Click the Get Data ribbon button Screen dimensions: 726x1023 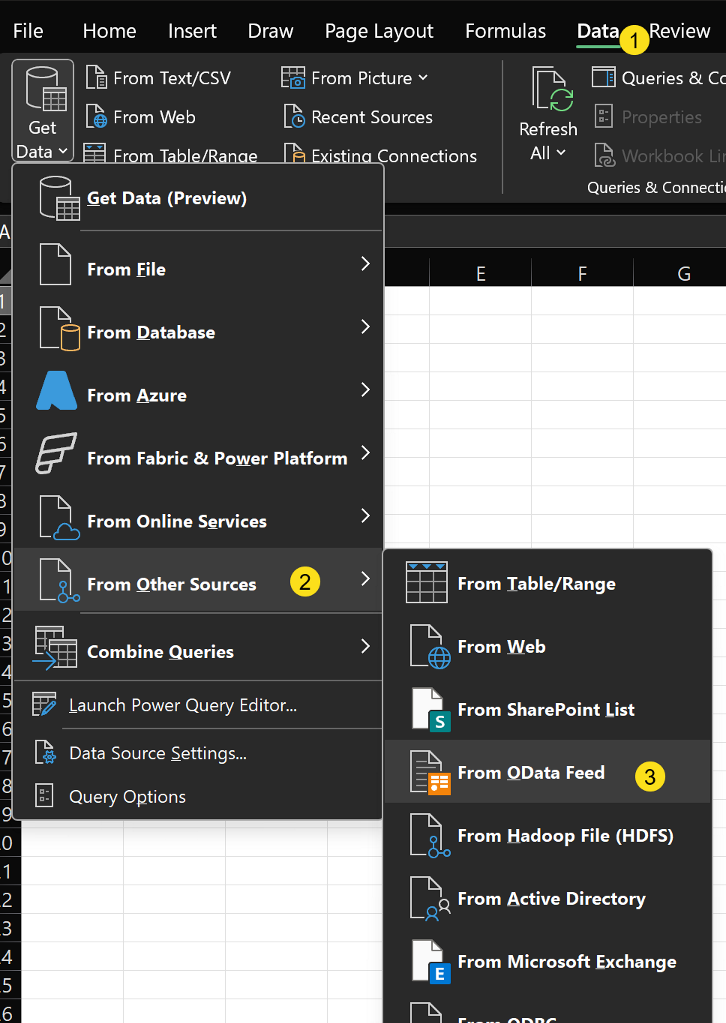42,111
